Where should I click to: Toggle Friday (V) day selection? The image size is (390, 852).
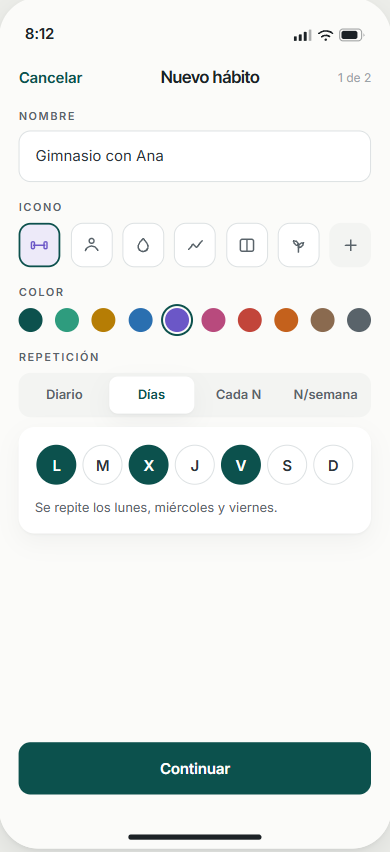tap(241, 465)
